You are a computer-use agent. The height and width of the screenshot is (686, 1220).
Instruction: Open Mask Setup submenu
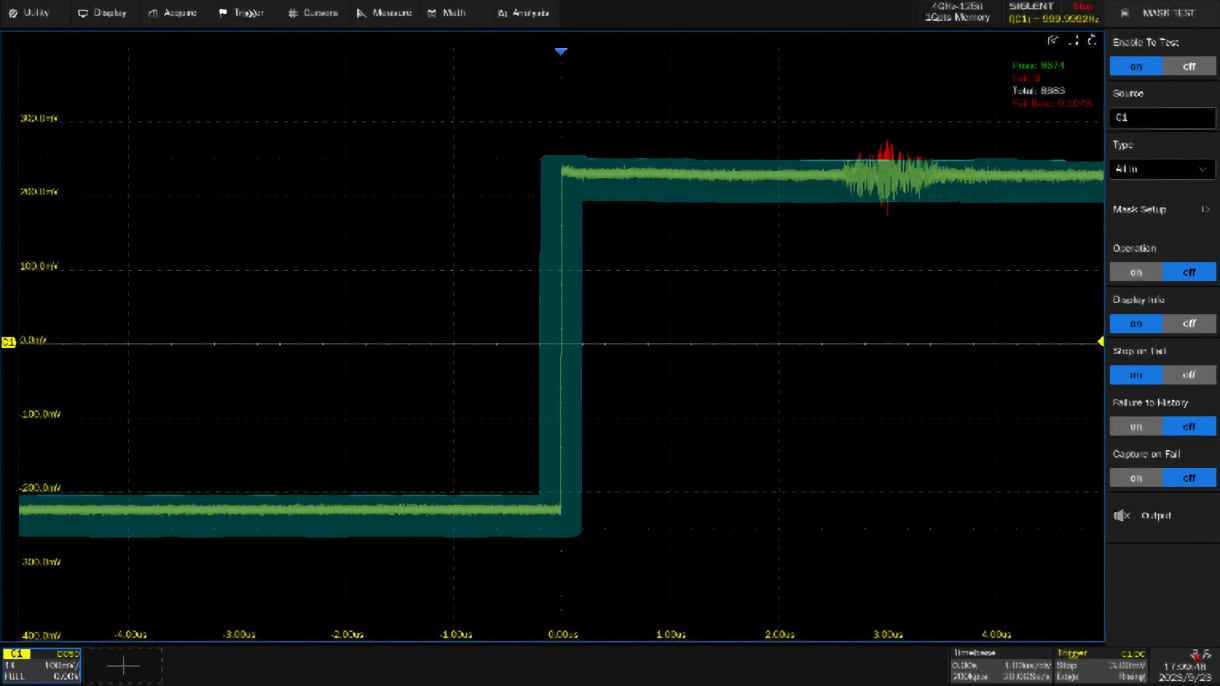pos(1162,210)
